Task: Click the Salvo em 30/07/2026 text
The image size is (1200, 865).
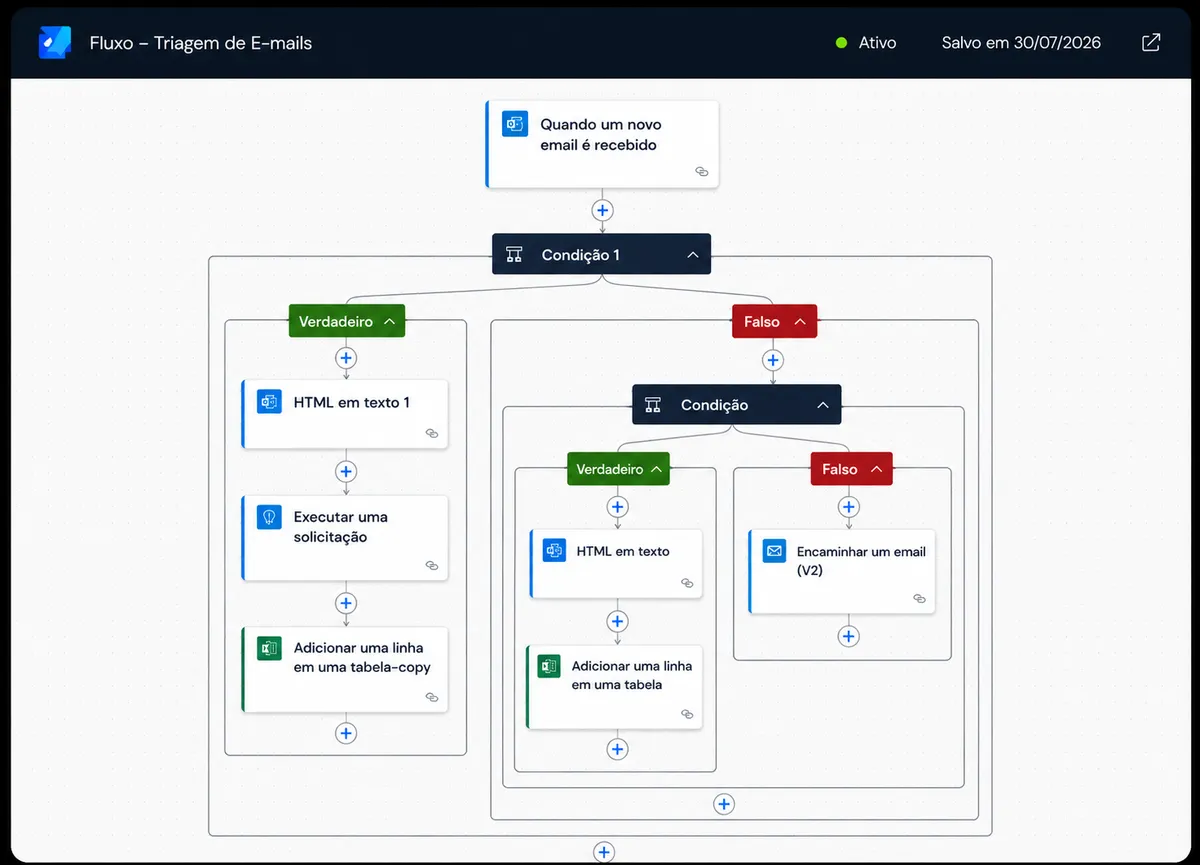Action: [x=1021, y=43]
